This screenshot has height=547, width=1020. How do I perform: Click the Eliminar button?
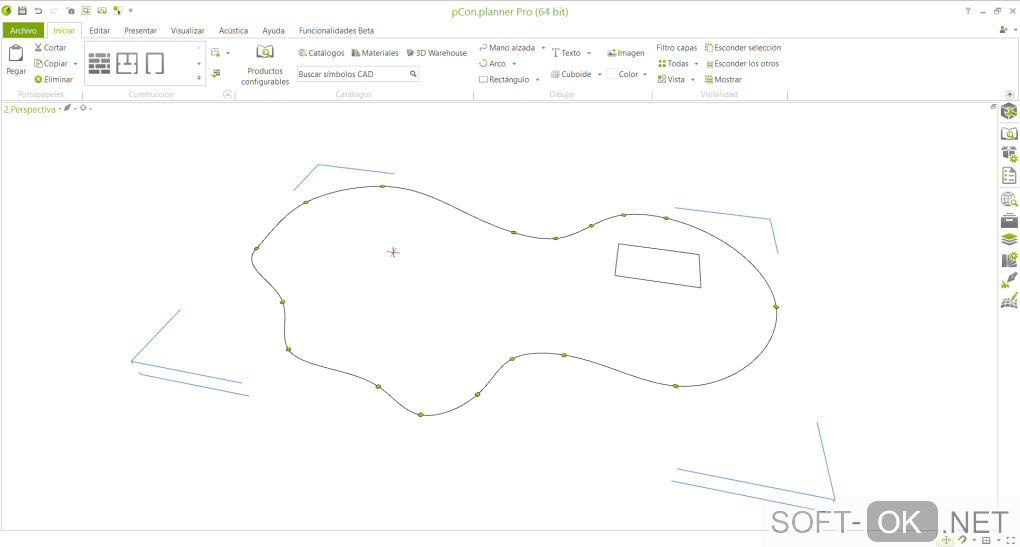(x=53, y=79)
